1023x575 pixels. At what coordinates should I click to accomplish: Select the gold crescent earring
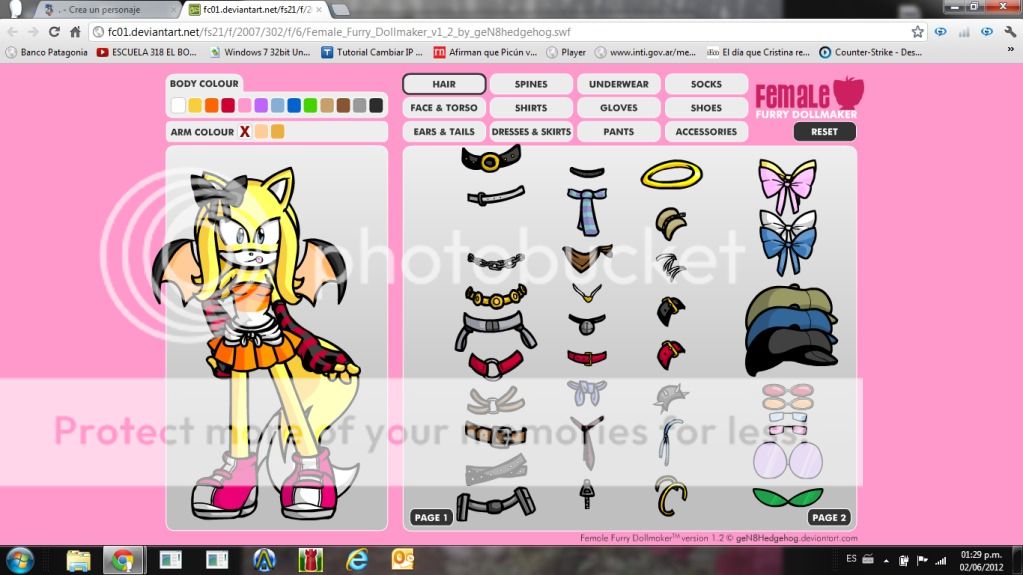(x=671, y=496)
